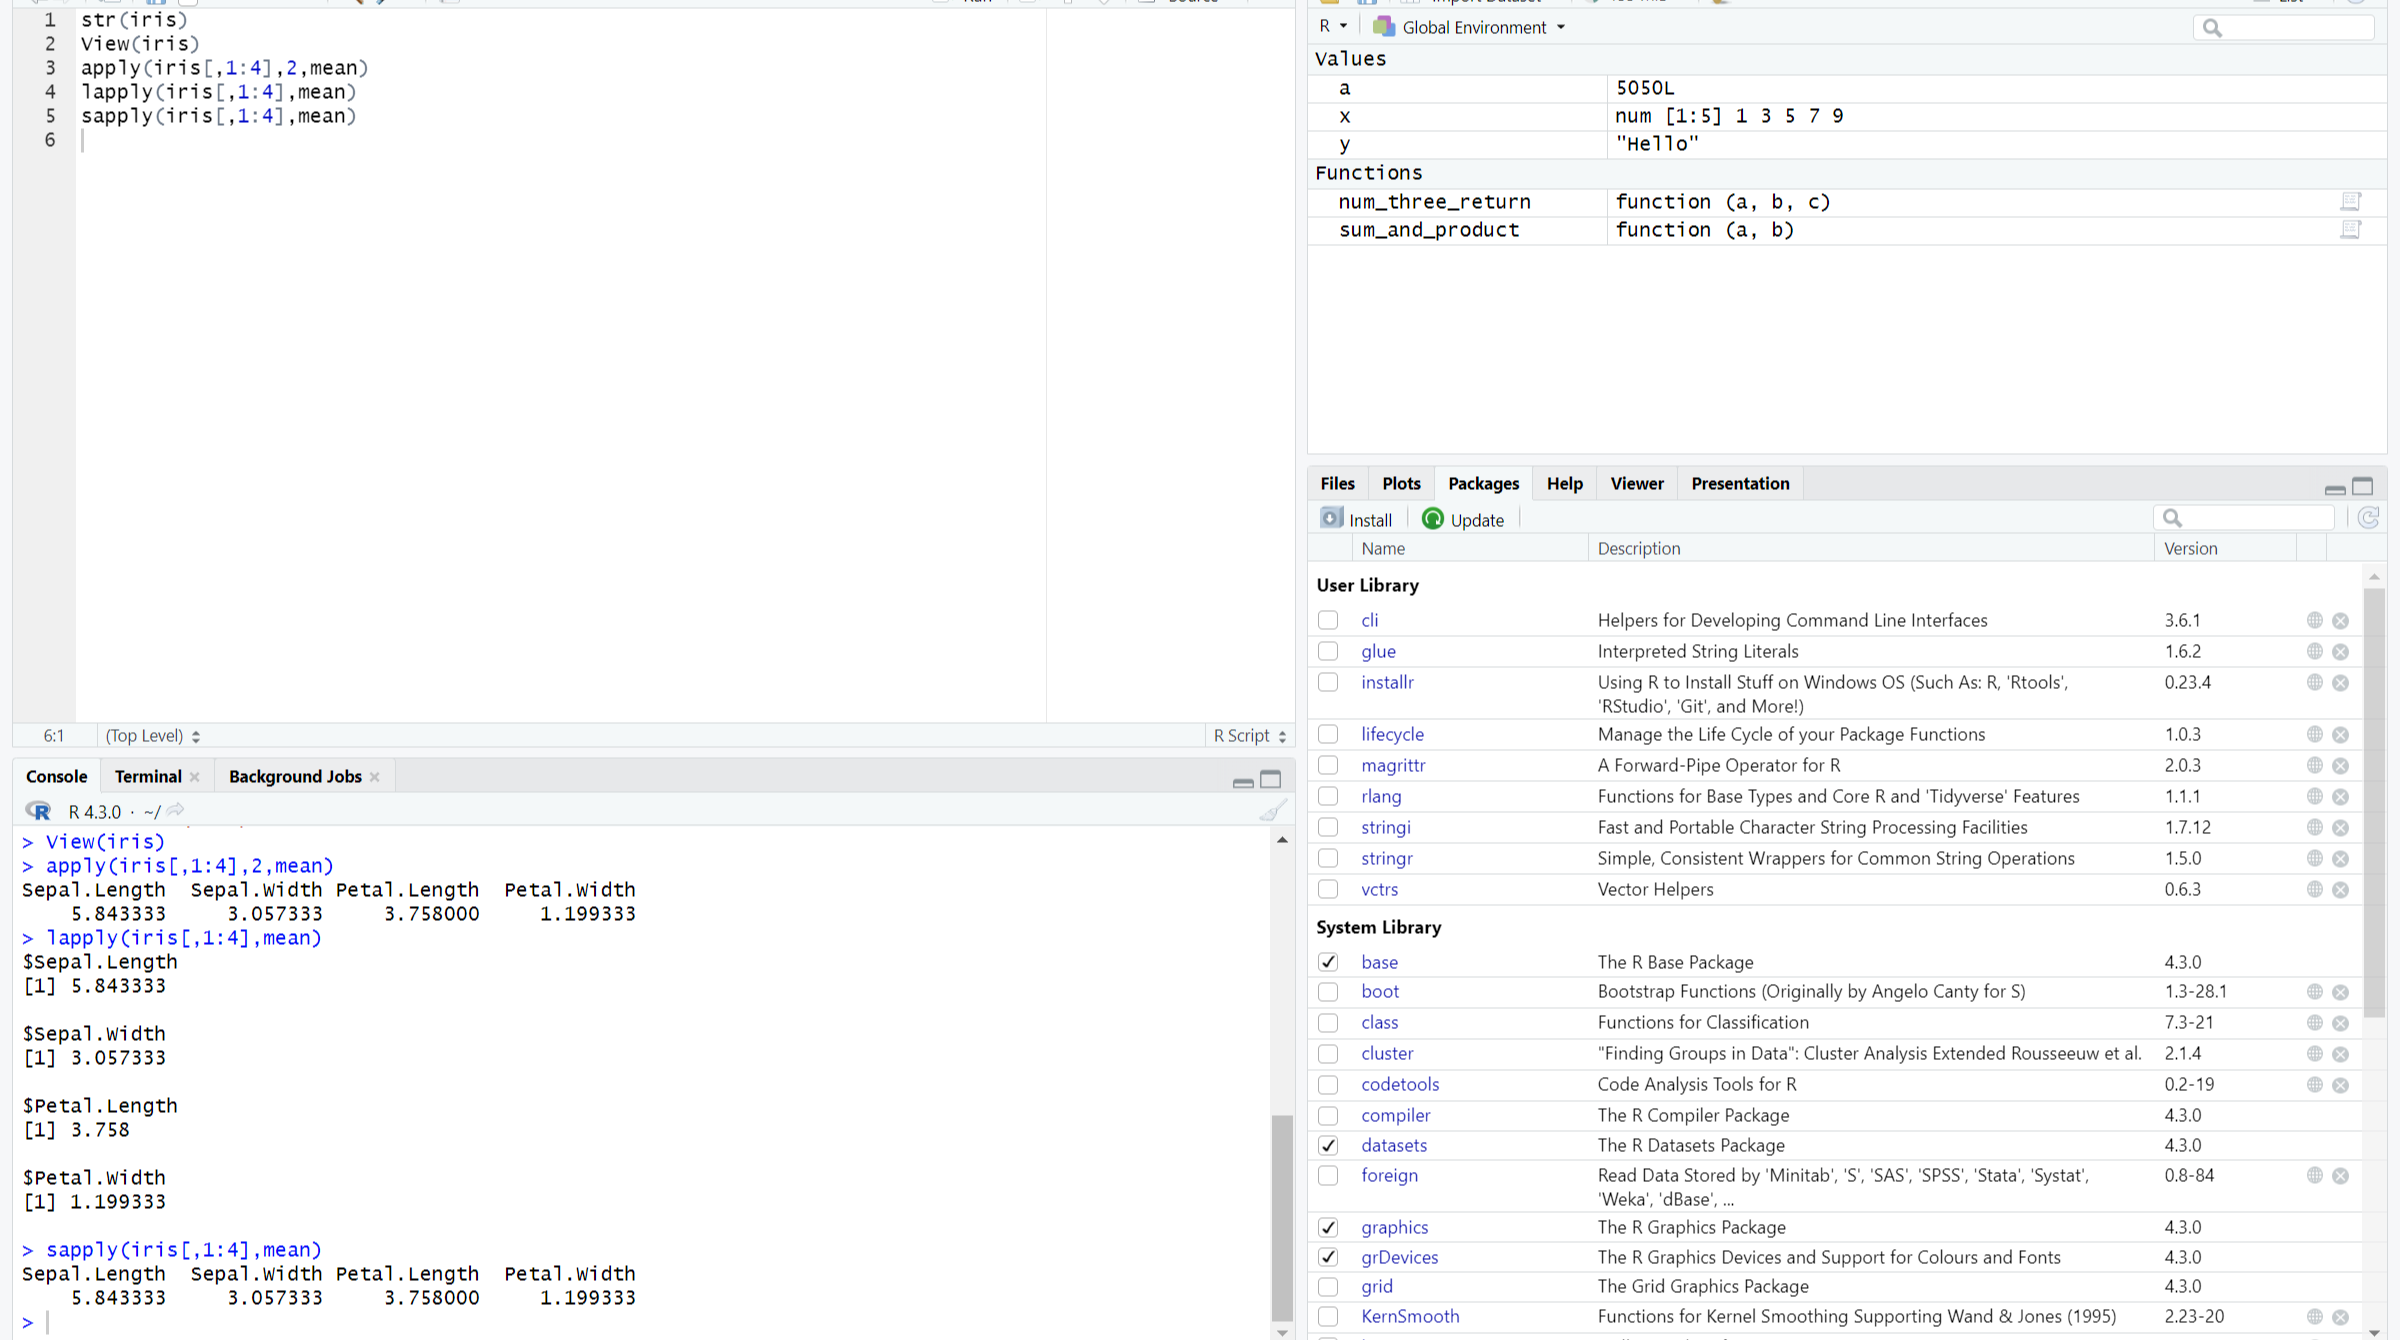
Task: Open the KernSmooth package link
Action: tap(1409, 1316)
